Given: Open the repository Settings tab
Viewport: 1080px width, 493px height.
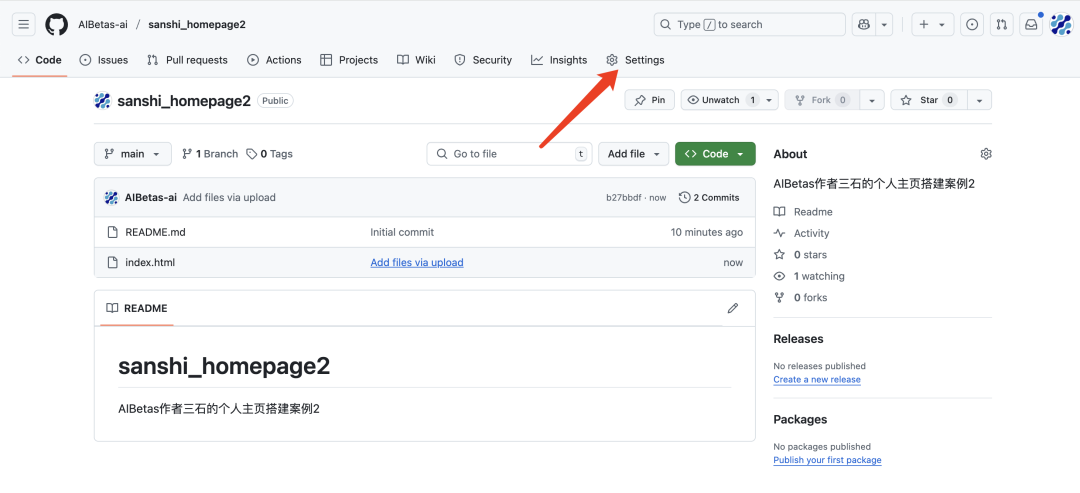Looking at the screenshot, I should point(635,60).
